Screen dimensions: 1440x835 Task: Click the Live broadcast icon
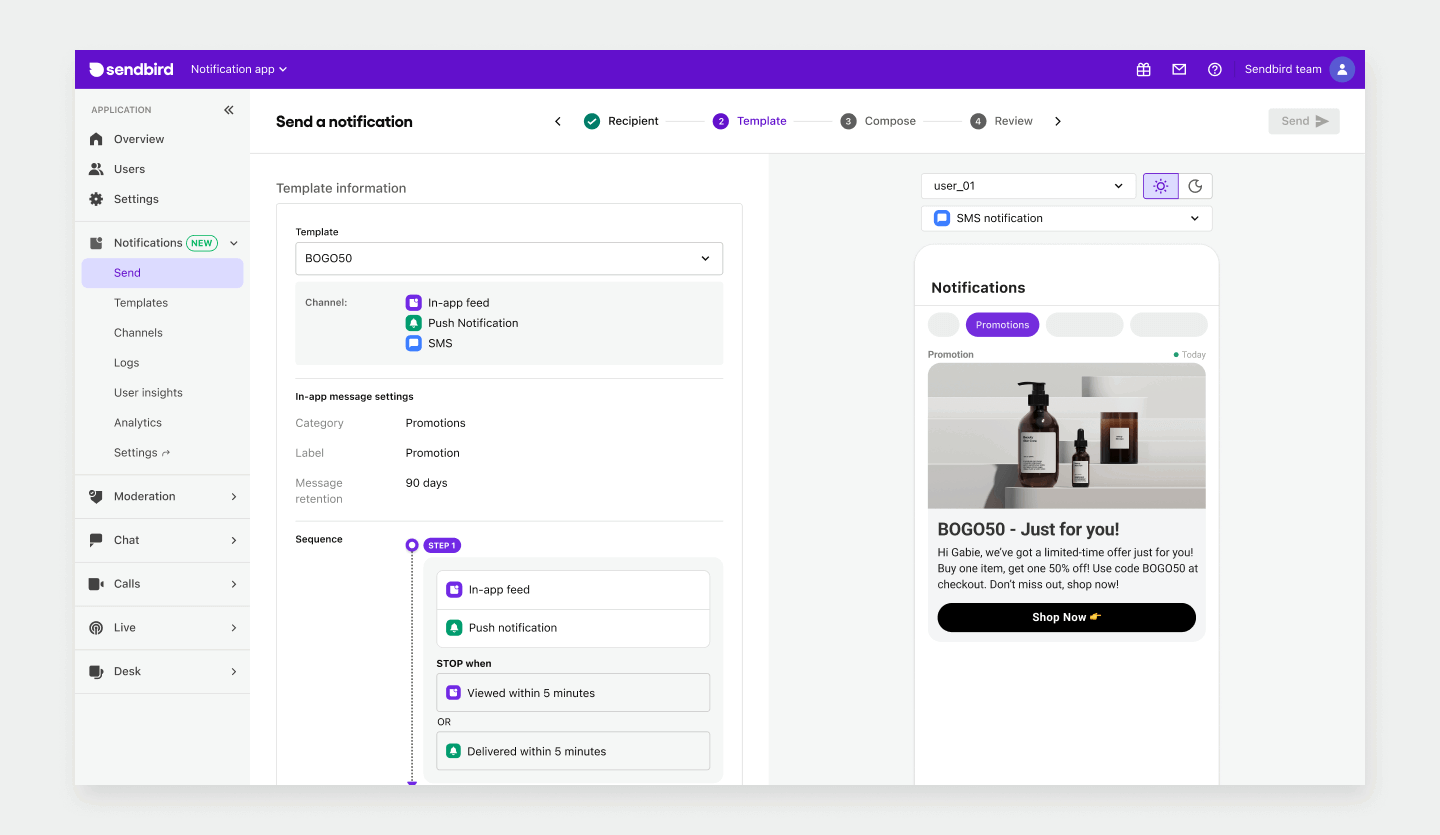tap(96, 628)
